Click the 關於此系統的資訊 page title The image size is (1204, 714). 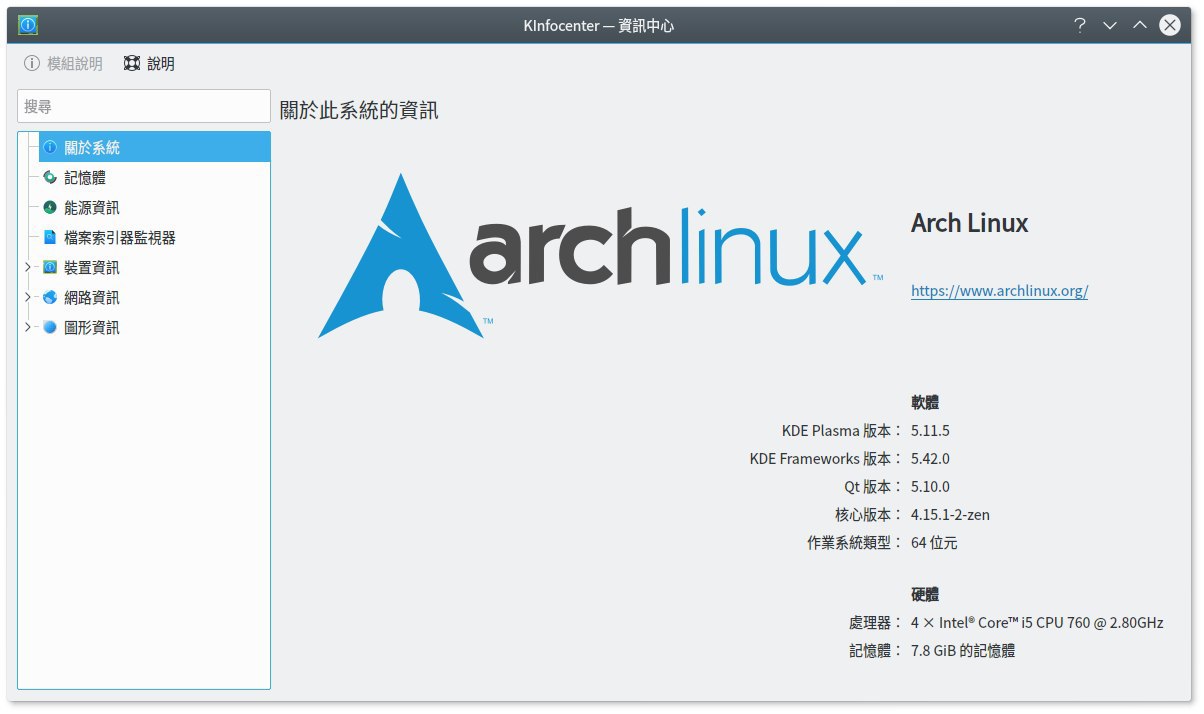point(359,110)
